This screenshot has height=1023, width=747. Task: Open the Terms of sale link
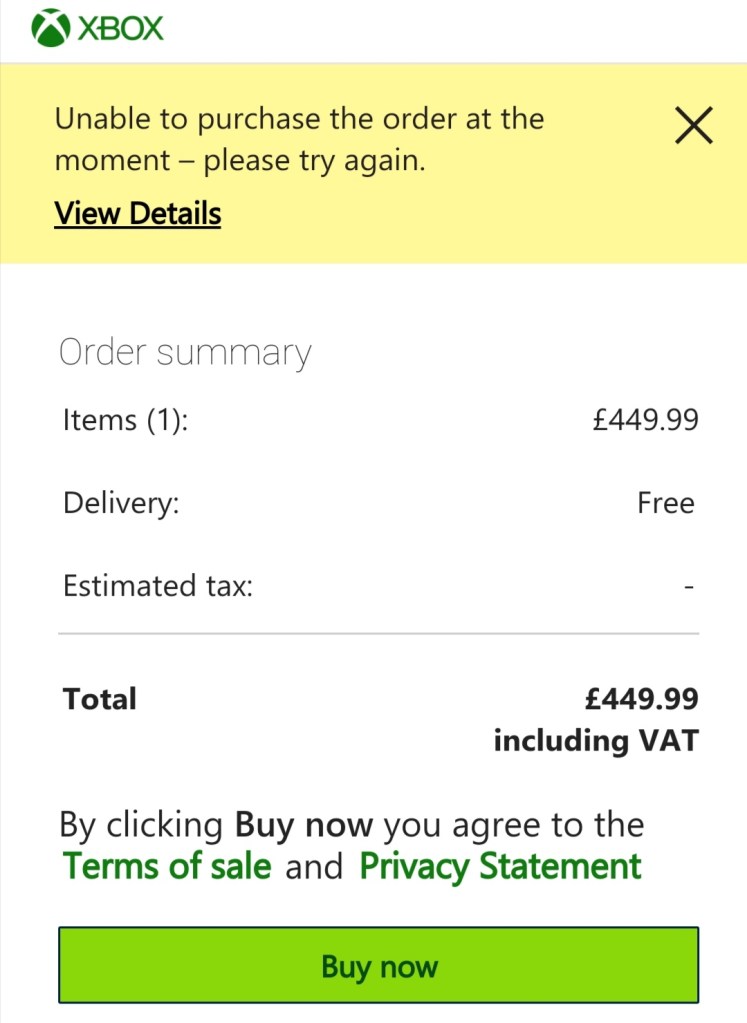point(167,866)
